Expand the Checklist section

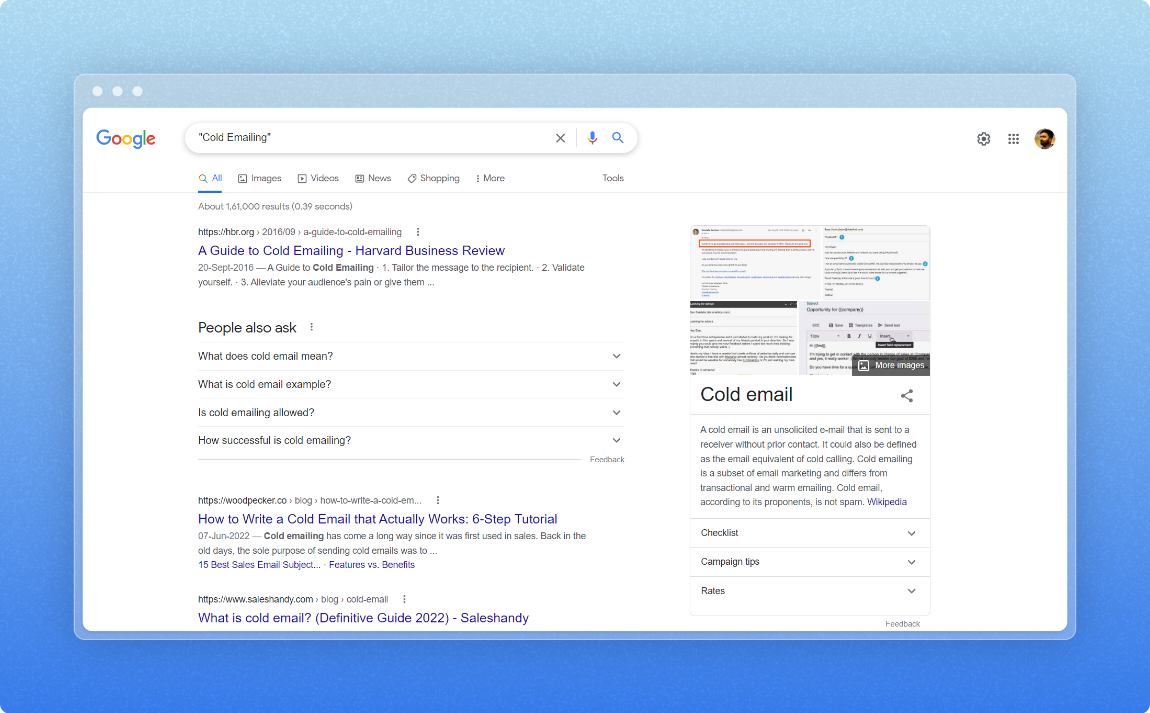[x=911, y=533]
